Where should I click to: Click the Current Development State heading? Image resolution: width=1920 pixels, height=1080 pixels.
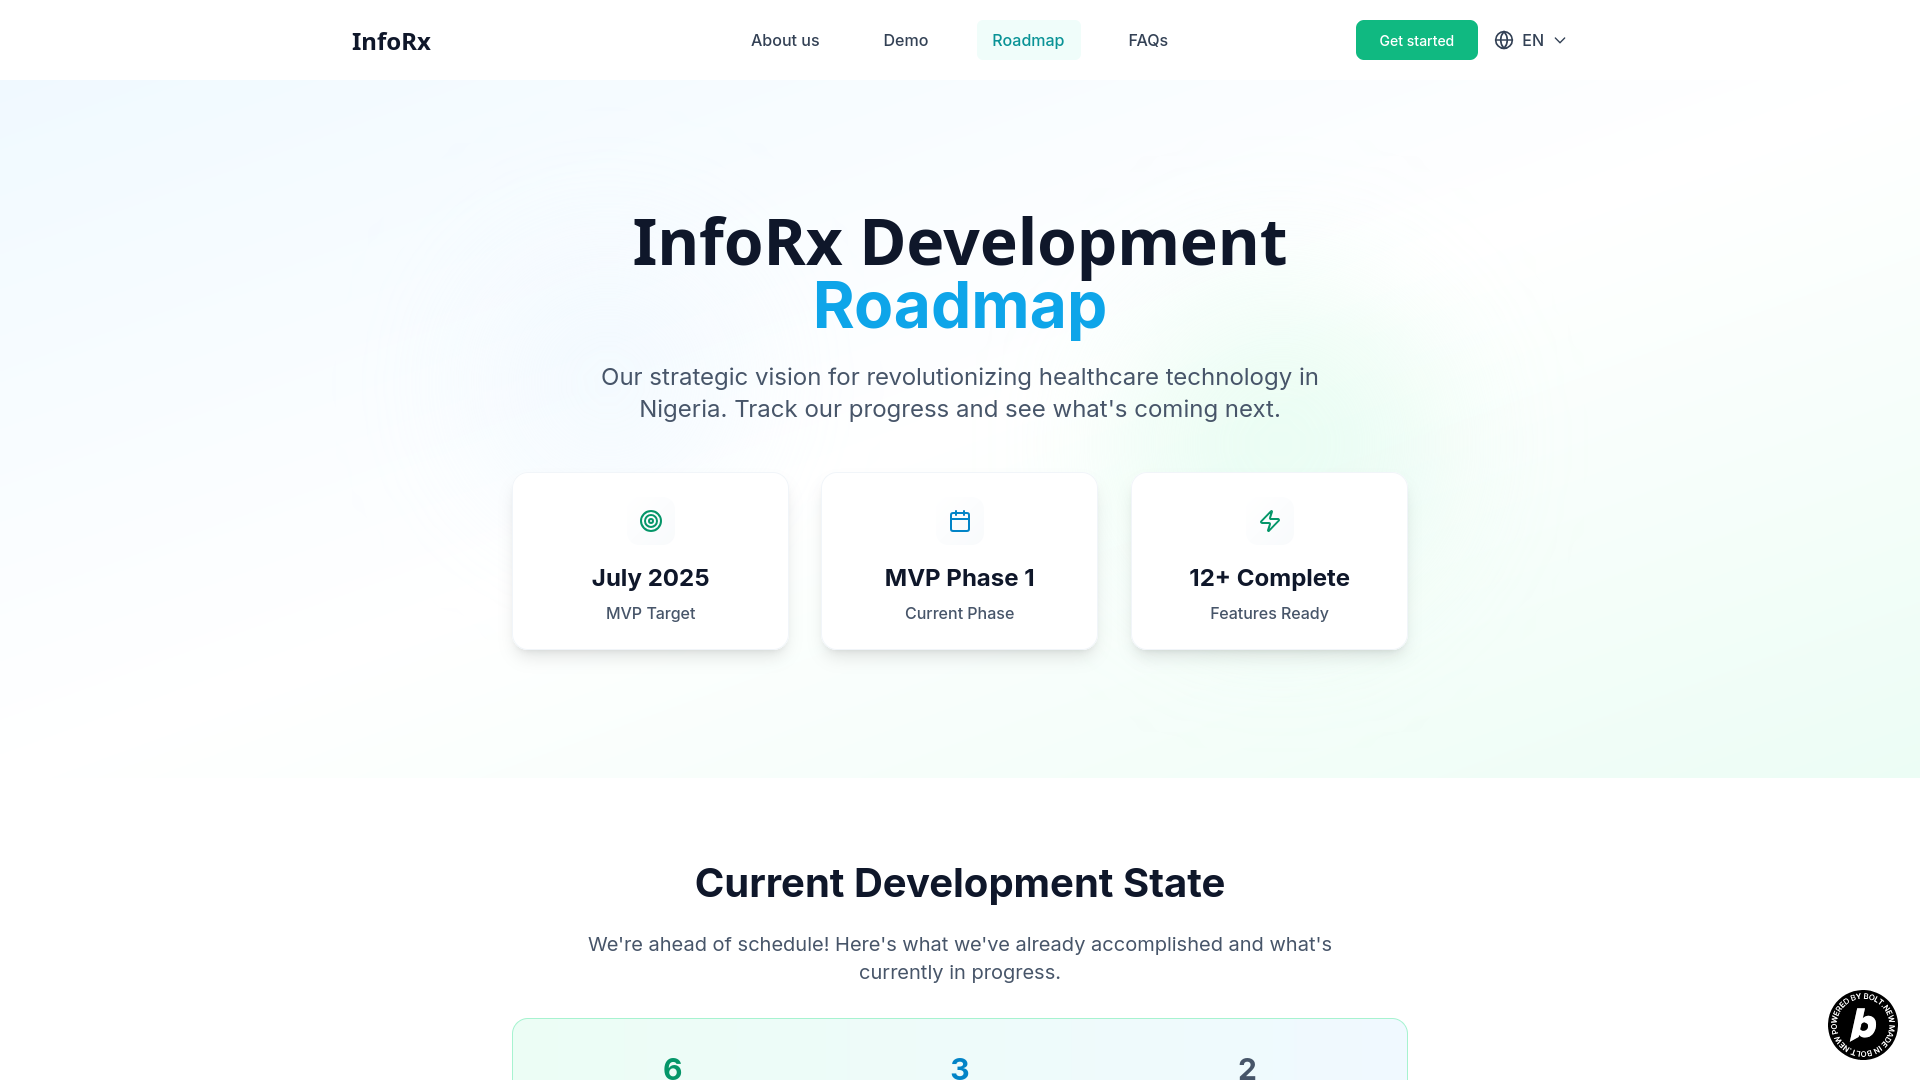[x=960, y=883]
